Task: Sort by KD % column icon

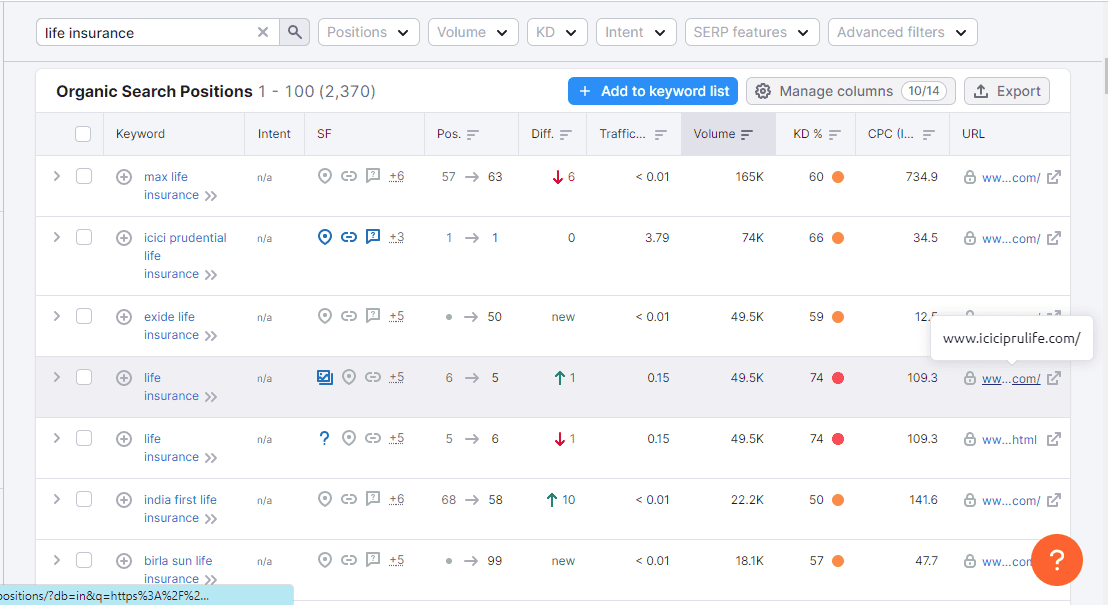Action: pyautogui.click(x=835, y=134)
